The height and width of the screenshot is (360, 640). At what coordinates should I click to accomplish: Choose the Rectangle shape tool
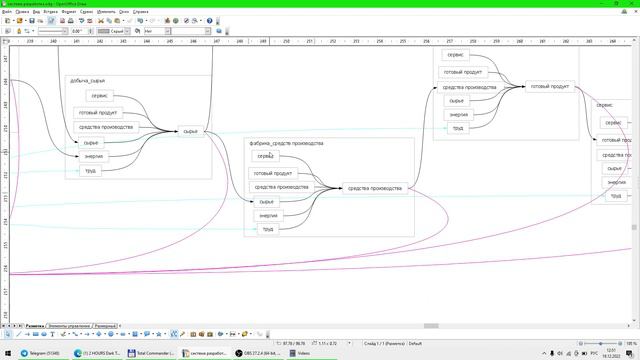click(36, 334)
